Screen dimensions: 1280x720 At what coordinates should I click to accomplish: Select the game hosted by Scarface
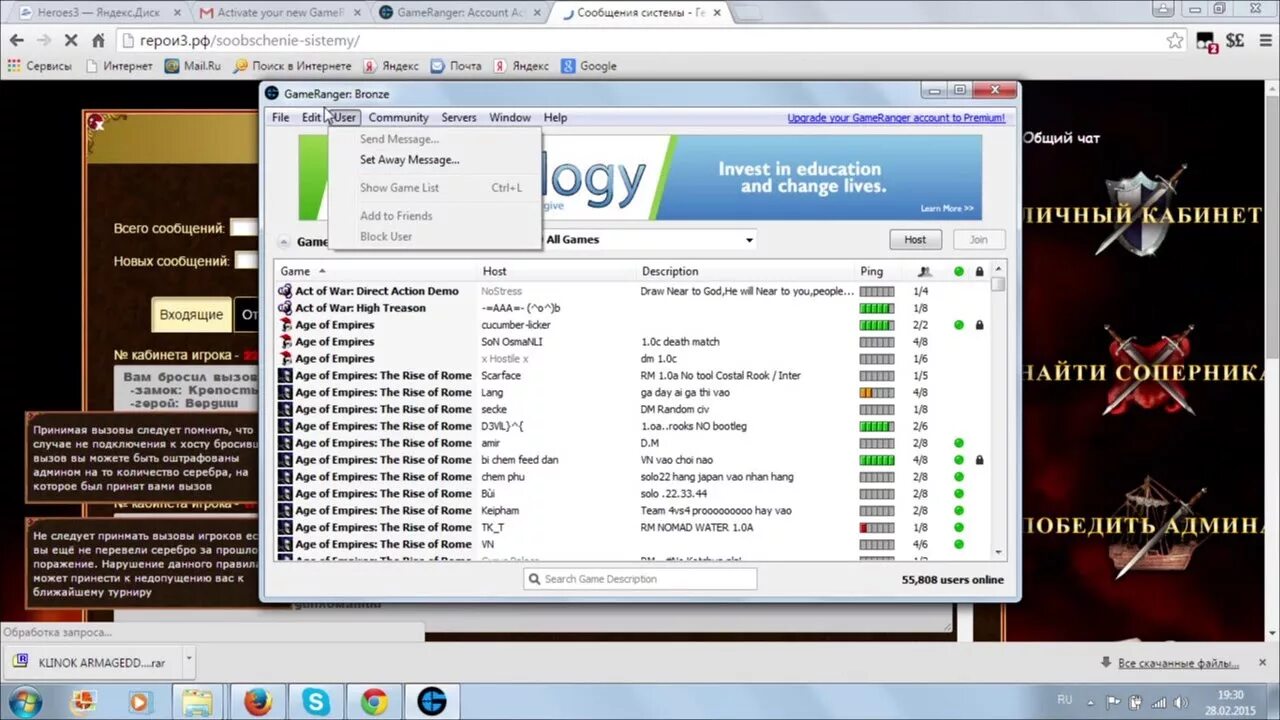click(x=633, y=376)
